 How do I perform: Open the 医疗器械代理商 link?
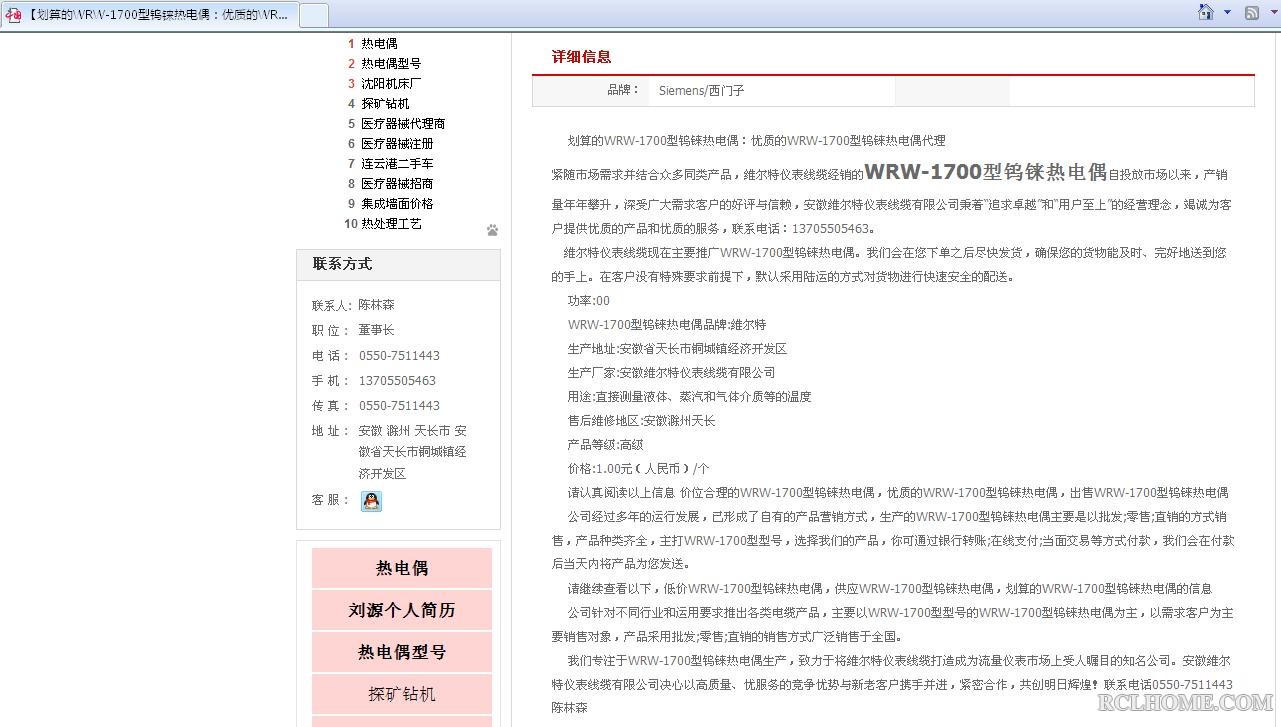pyautogui.click(x=403, y=124)
